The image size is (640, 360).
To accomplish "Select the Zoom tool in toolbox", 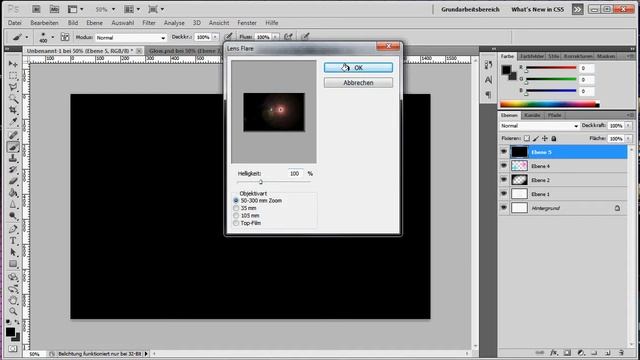I will [x=13, y=312].
